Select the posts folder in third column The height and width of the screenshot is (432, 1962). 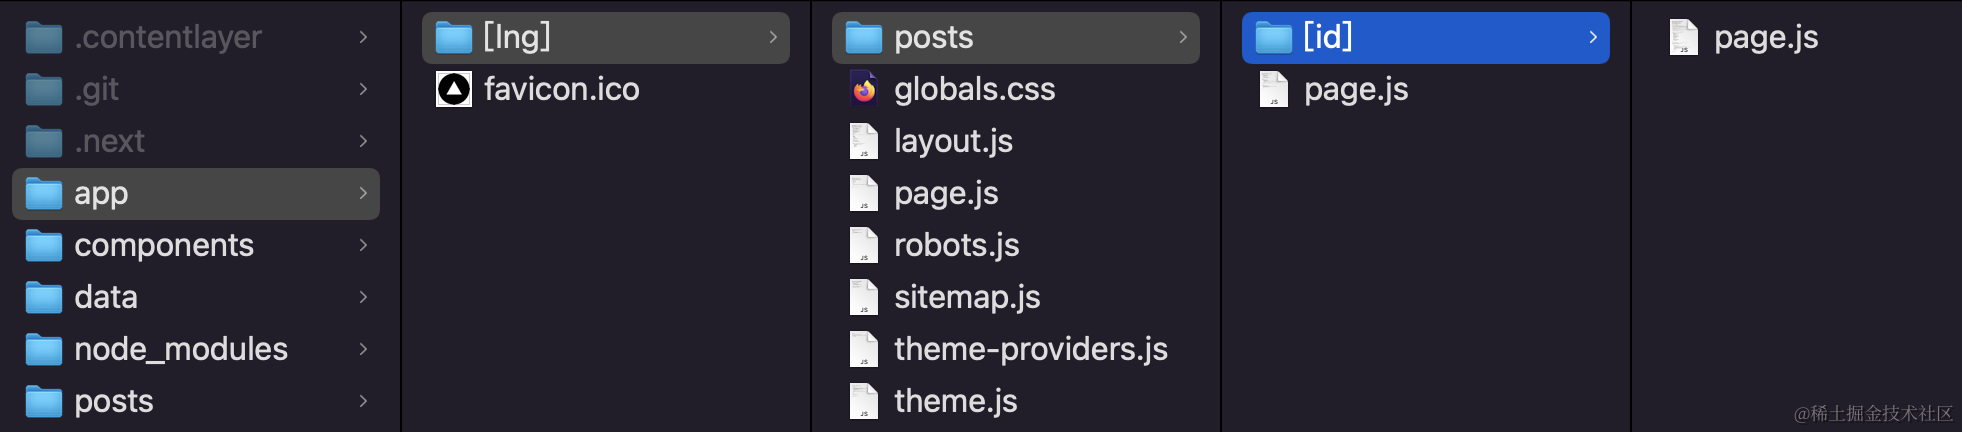[x=1014, y=38]
